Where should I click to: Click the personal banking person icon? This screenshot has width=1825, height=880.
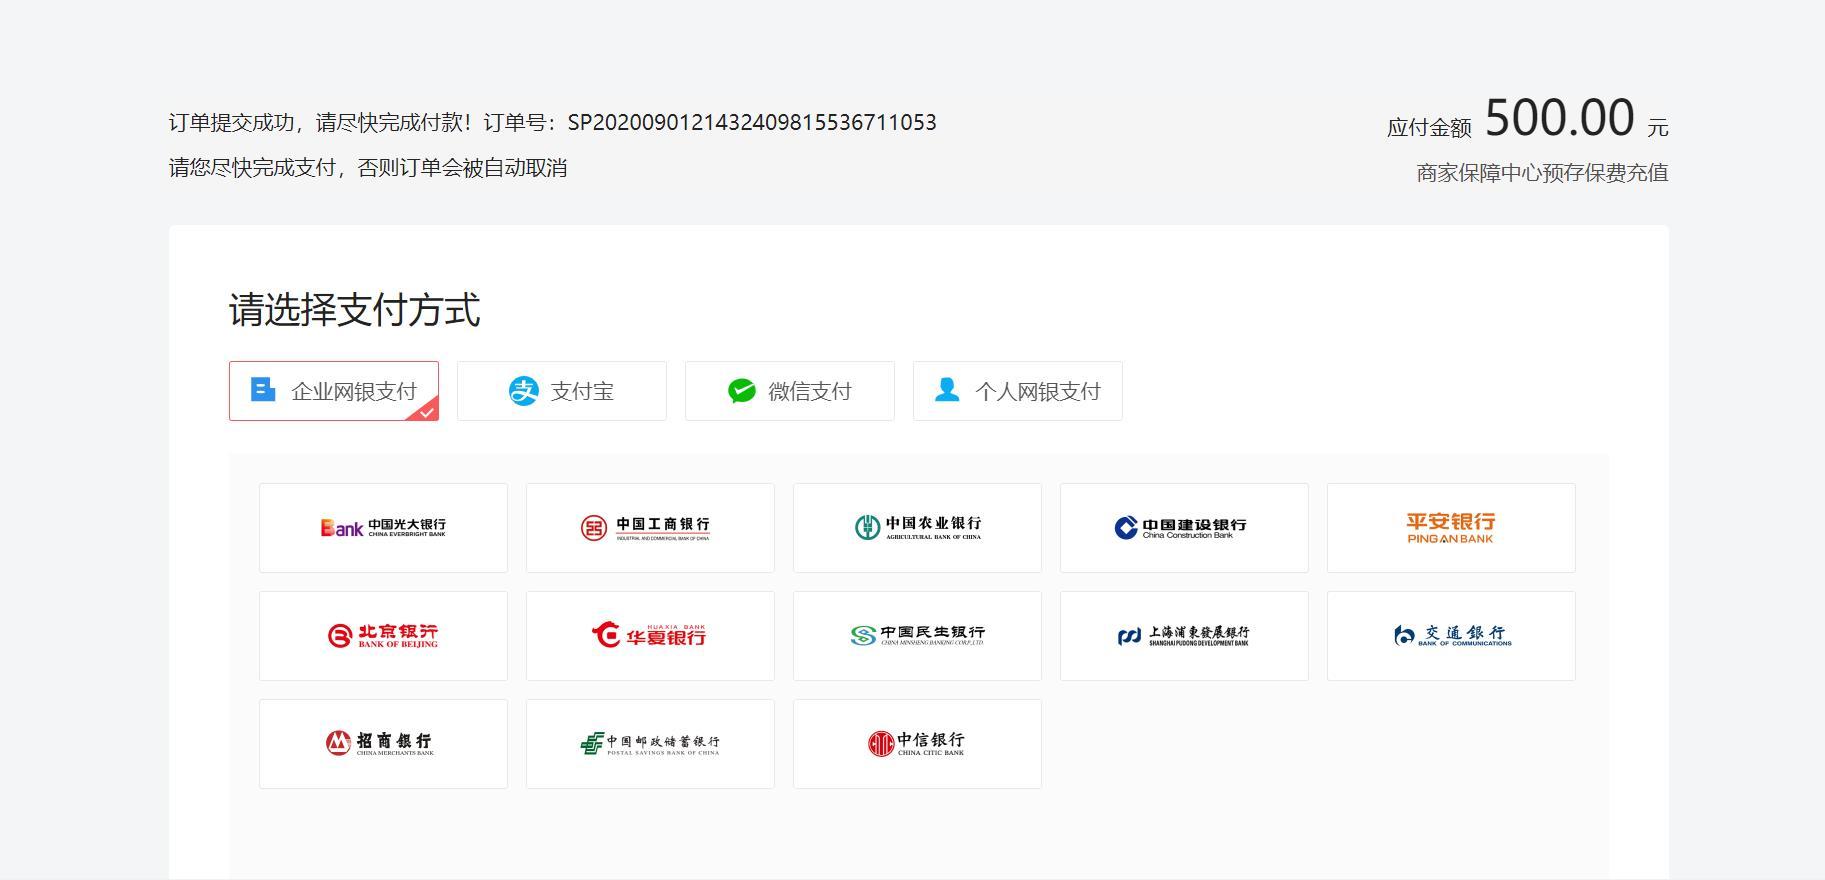pyautogui.click(x=947, y=389)
